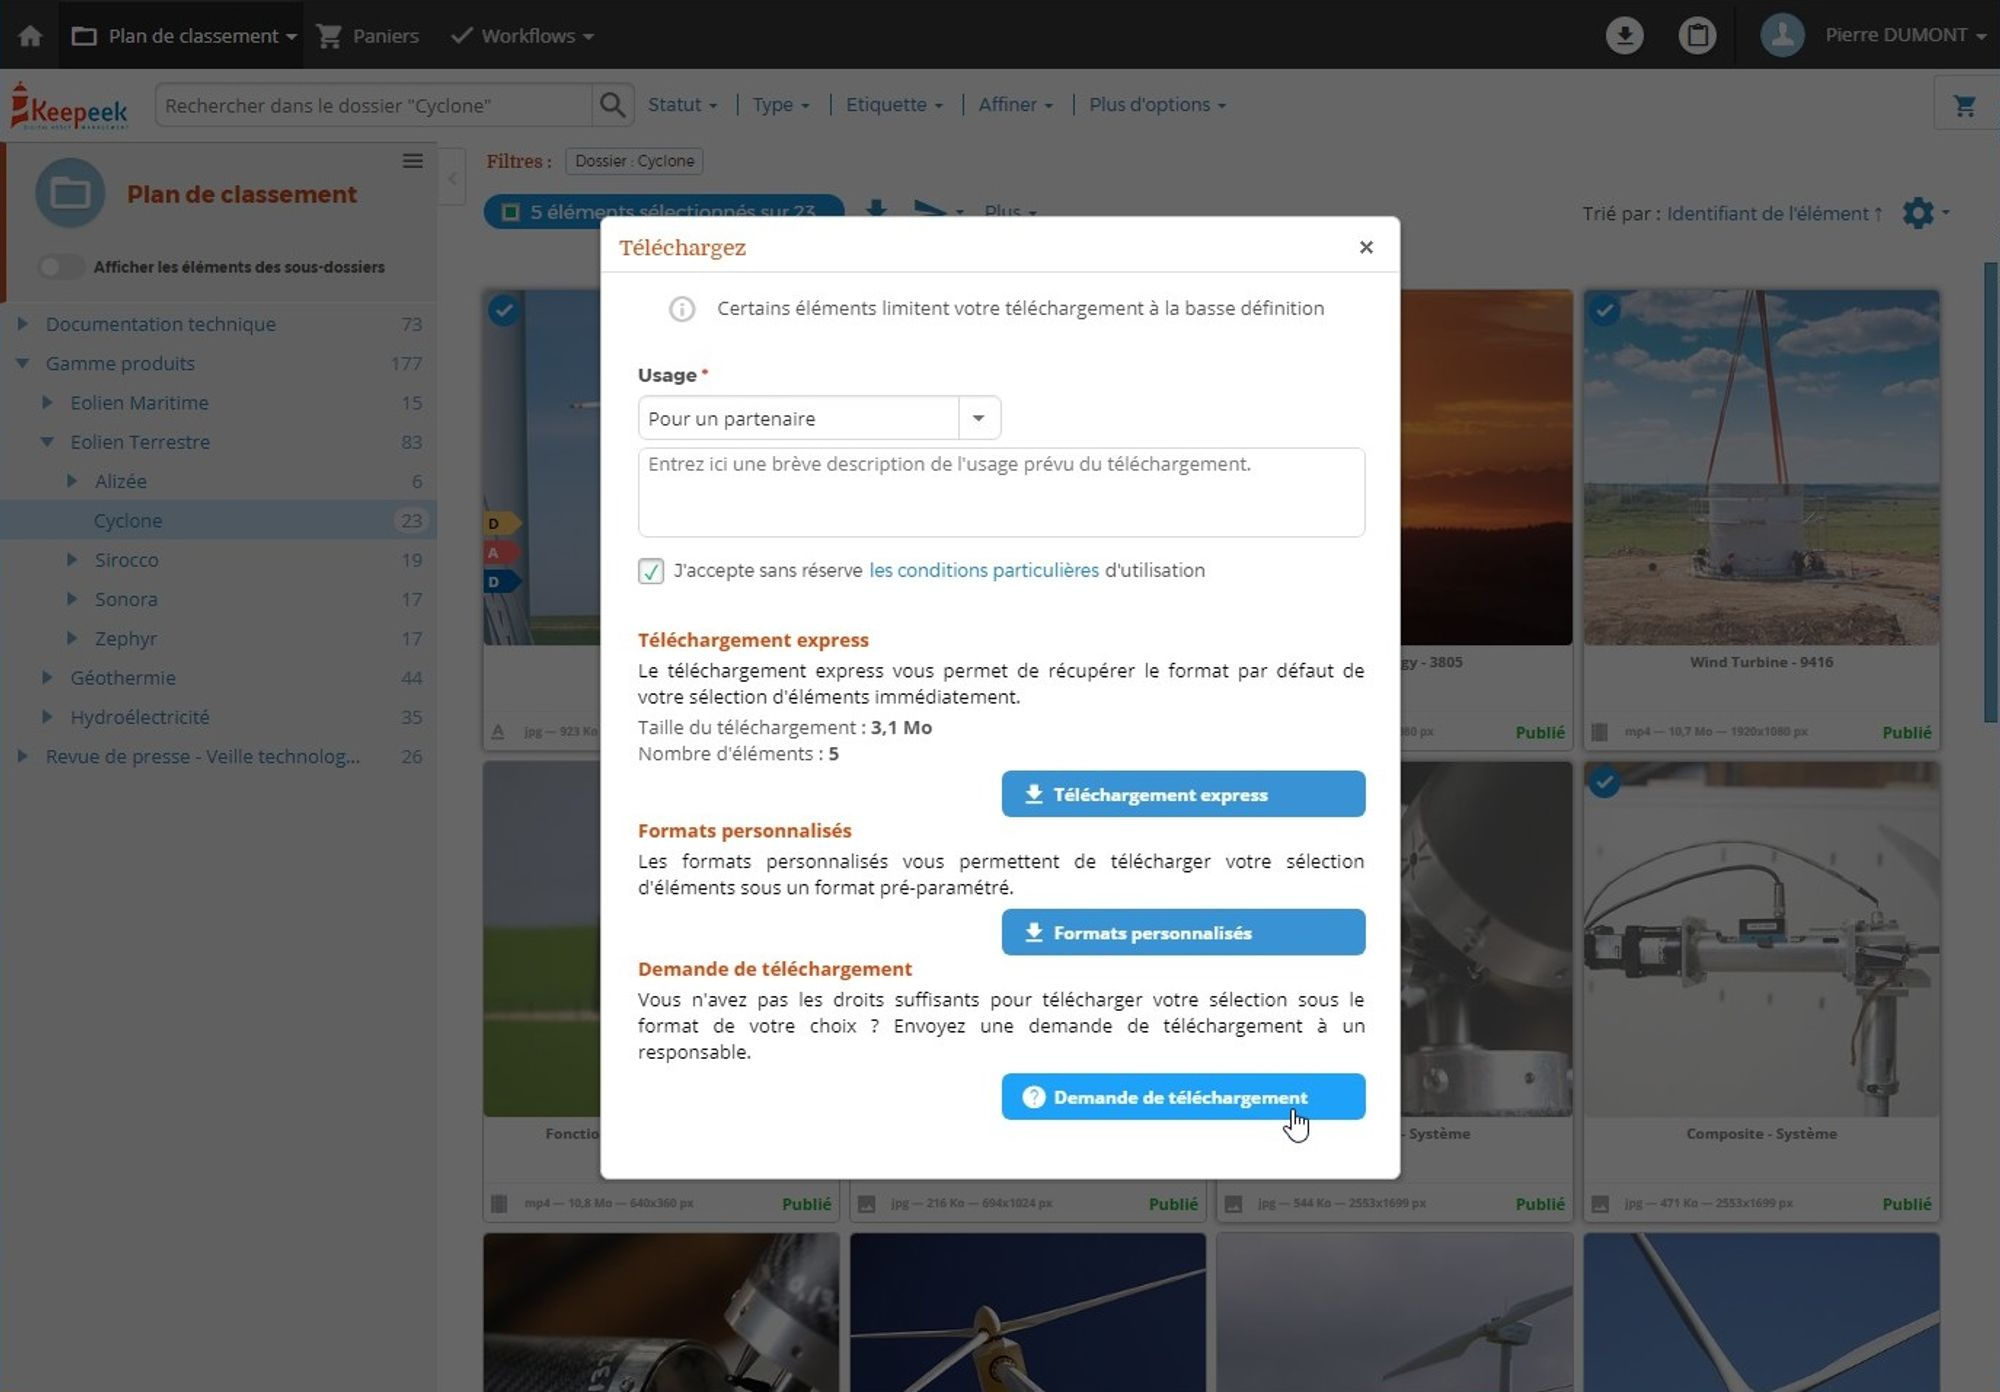The width and height of the screenshot is (2000, 1392).
Task: Open the Plus menu in selection toolbar
Action: point(1010,210)
